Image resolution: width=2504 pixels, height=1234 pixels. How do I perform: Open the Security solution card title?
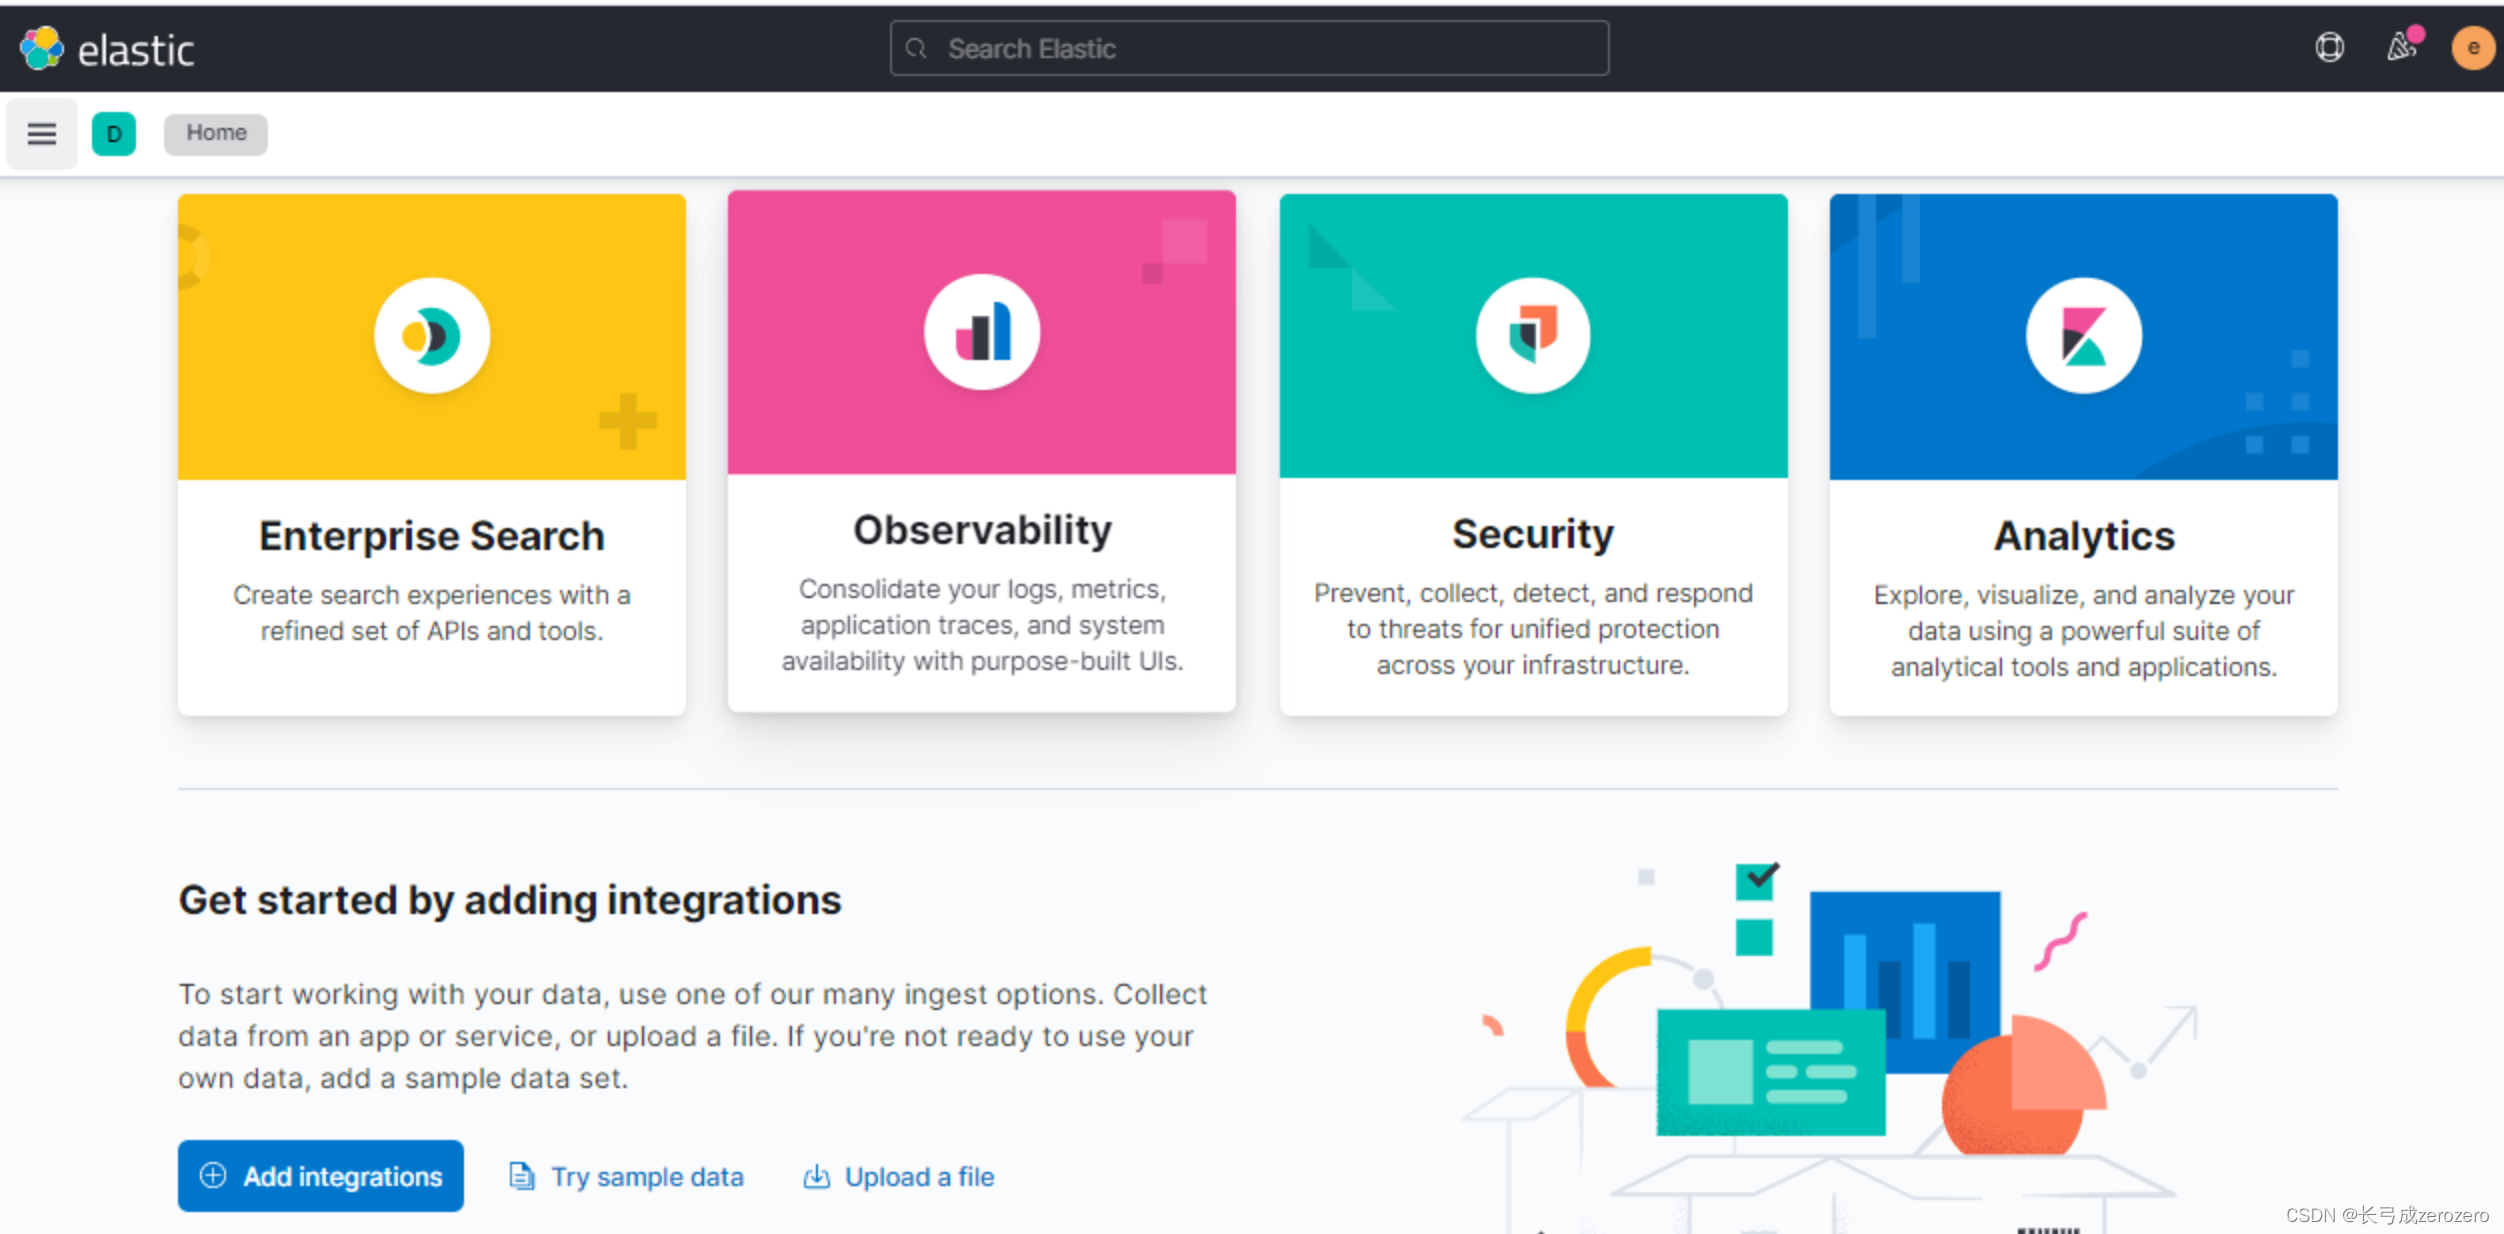tap(1533, 534)
